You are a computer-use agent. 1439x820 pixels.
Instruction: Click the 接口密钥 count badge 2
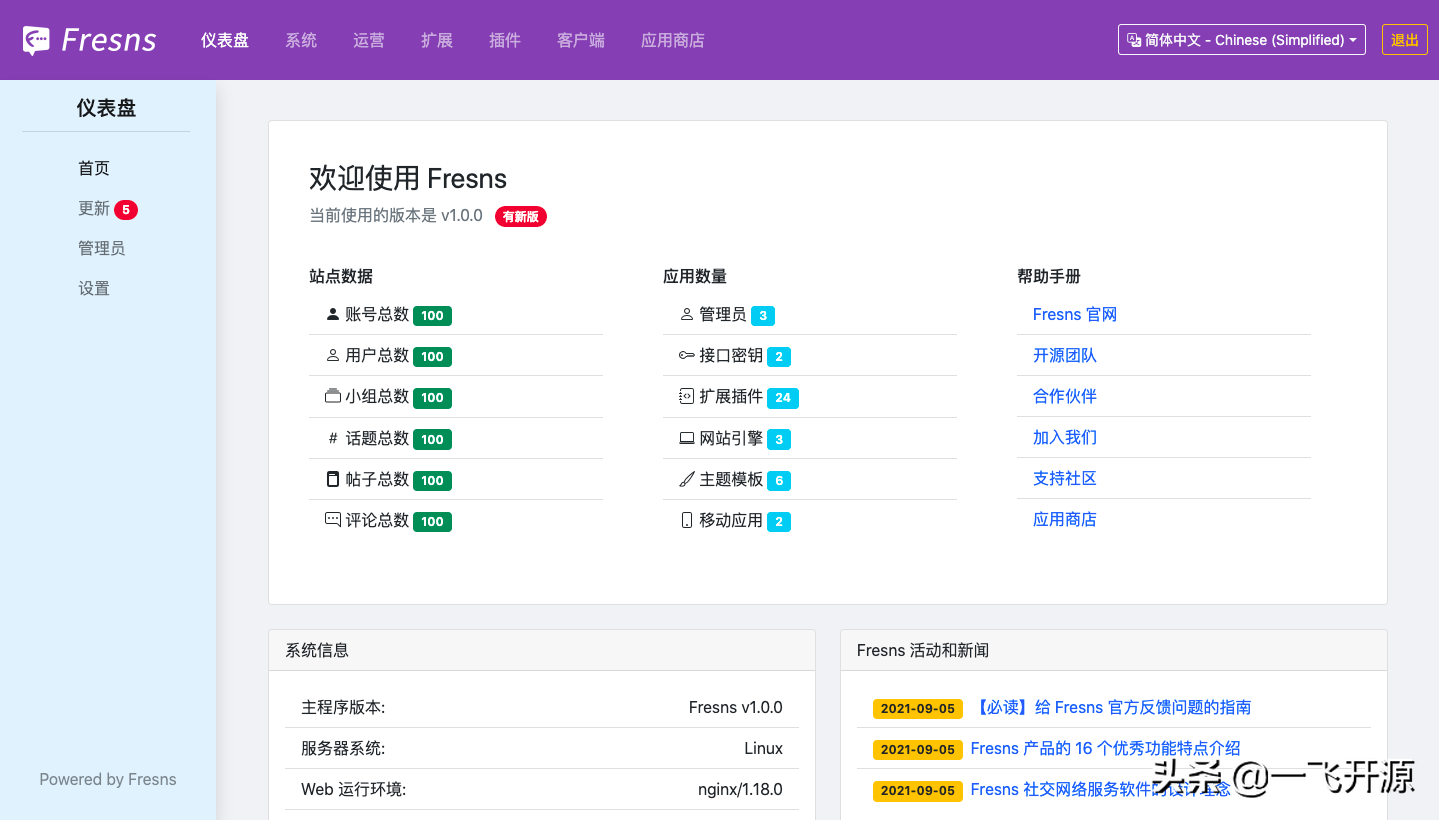779,357
